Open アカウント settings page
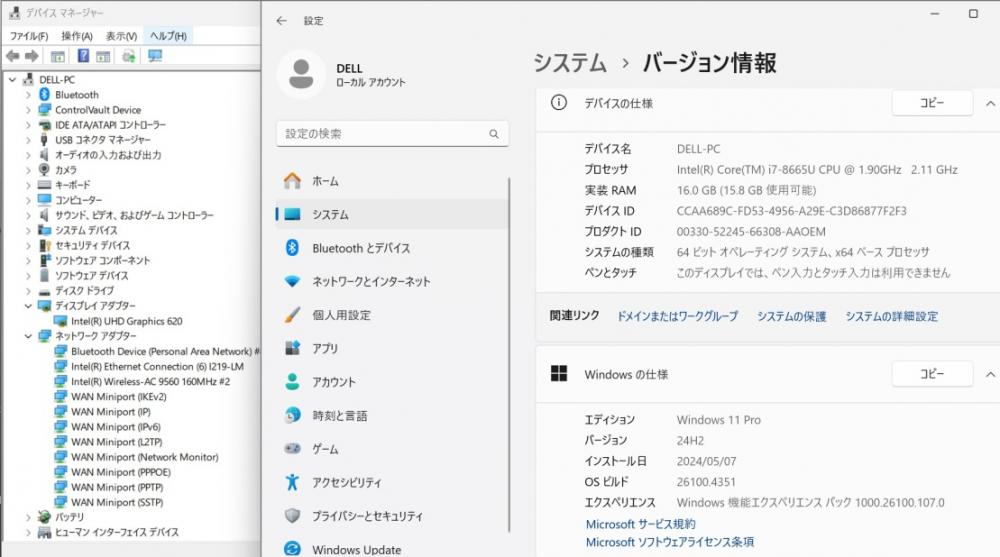 [392, 382]
